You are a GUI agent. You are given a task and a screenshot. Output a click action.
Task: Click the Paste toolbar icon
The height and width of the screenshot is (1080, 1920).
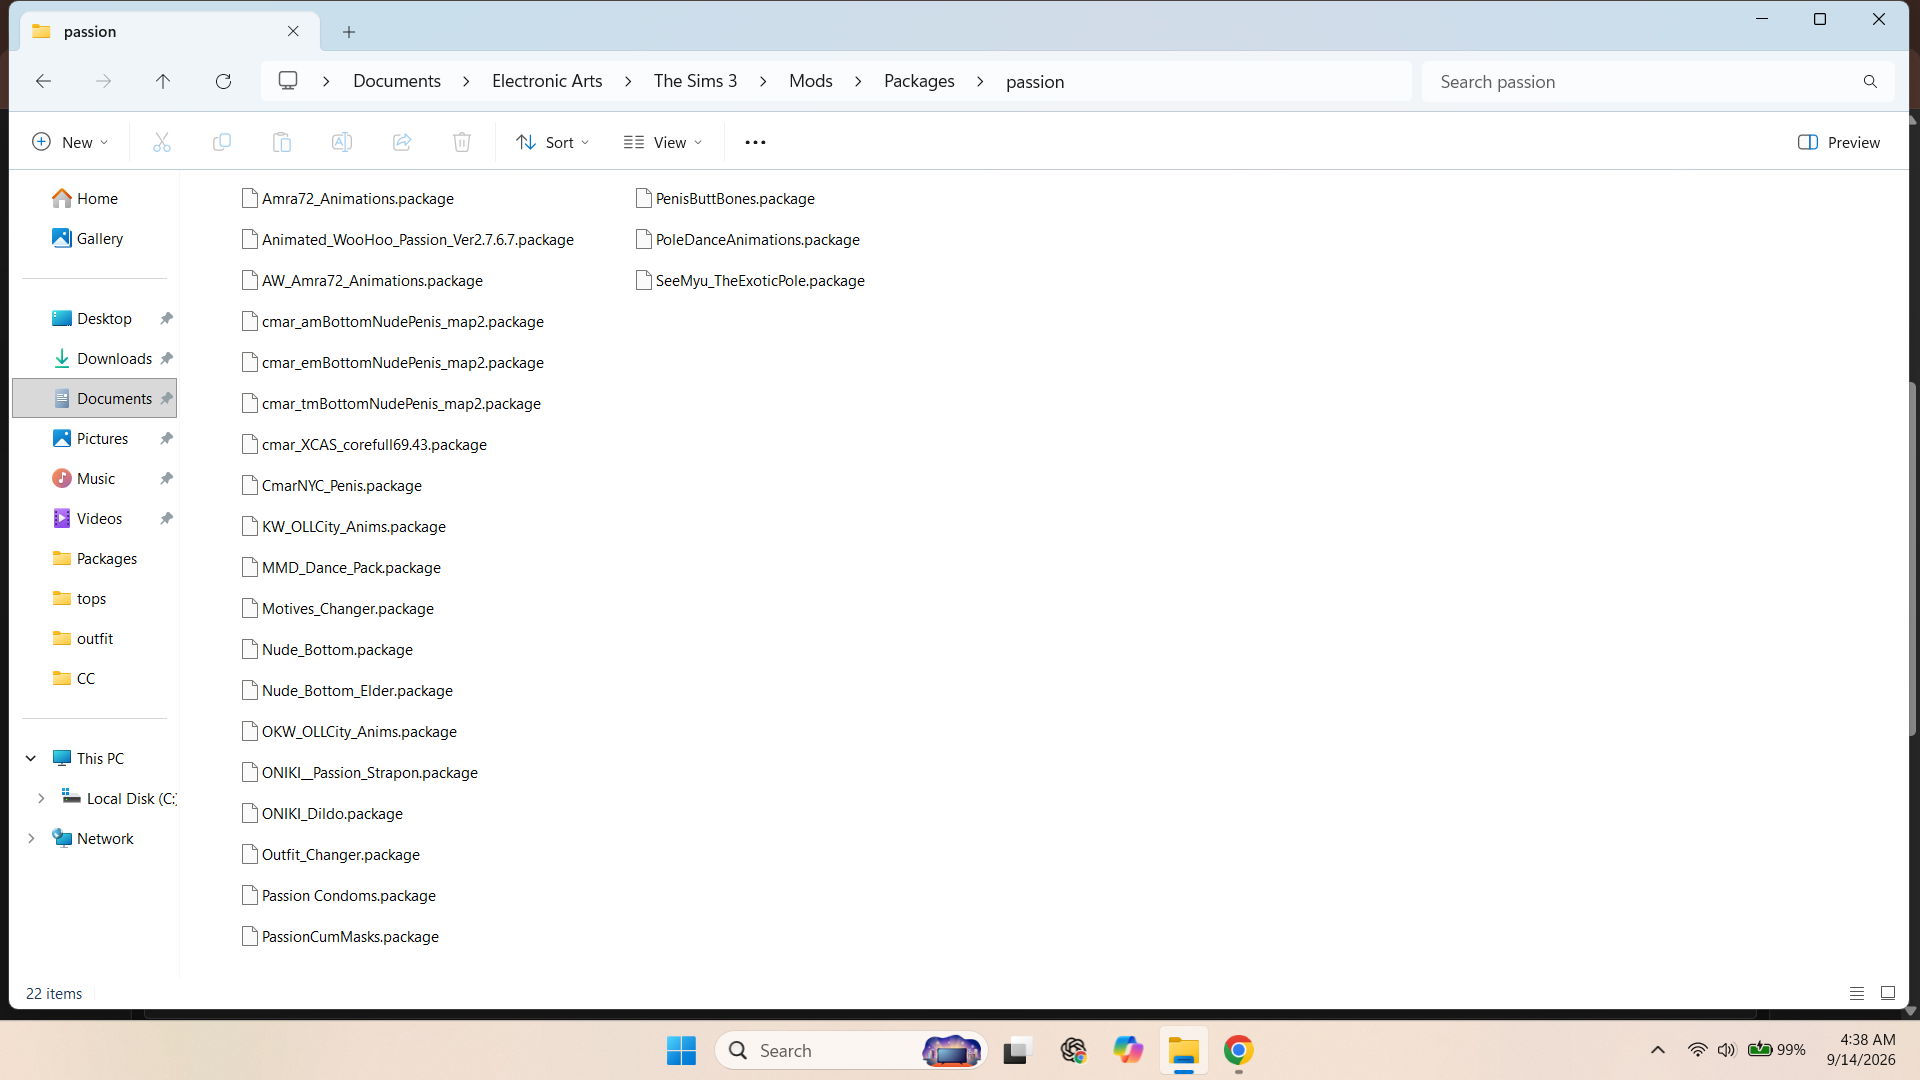click(x=282, y=142)
